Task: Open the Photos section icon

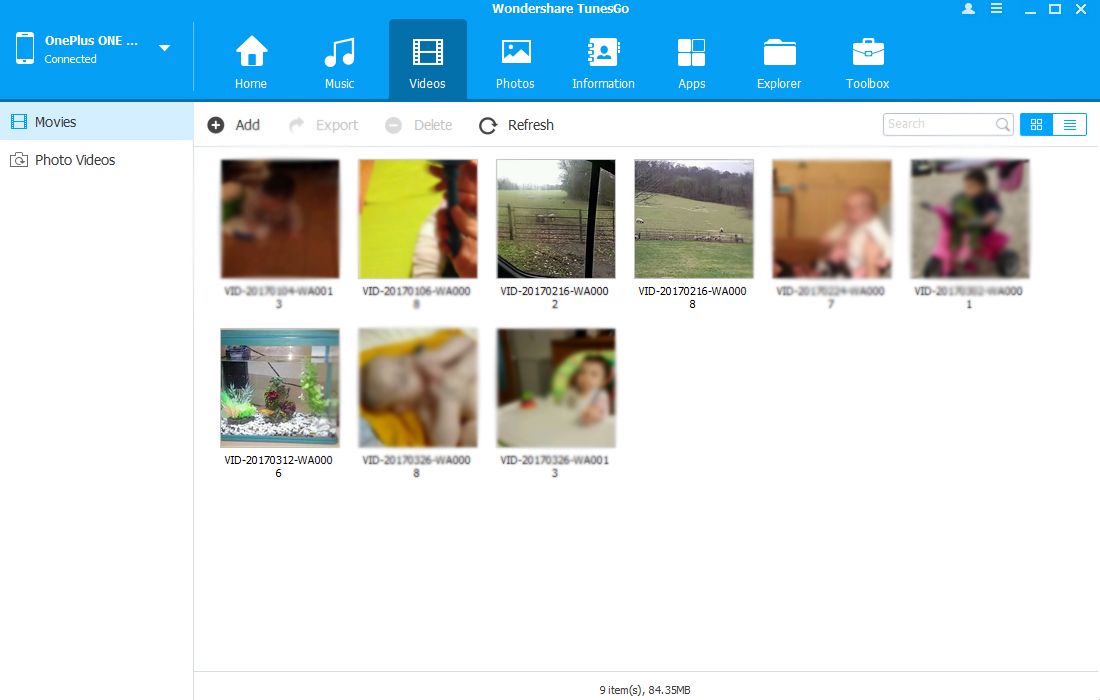Action: [x=515, y=53]
